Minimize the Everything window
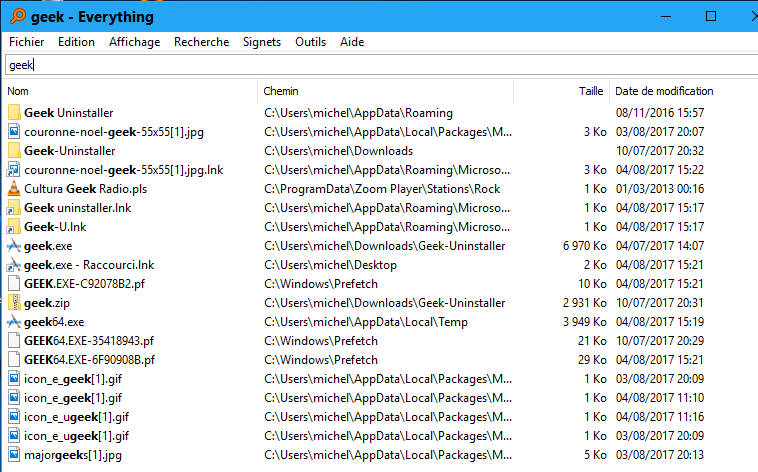758x472 pixels. (666, 16)
